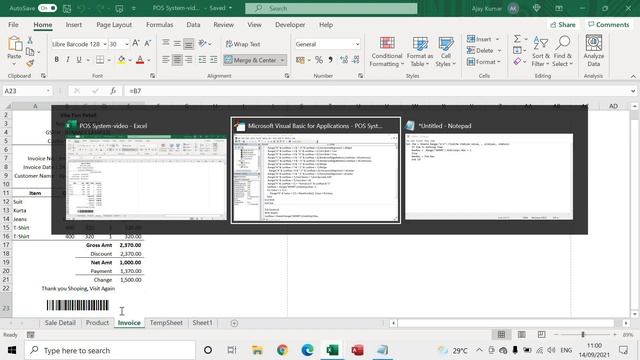The width and height of the screenshot is (640, 360).
Task: Click the Paste button
Action: click(x=14, y=51)
